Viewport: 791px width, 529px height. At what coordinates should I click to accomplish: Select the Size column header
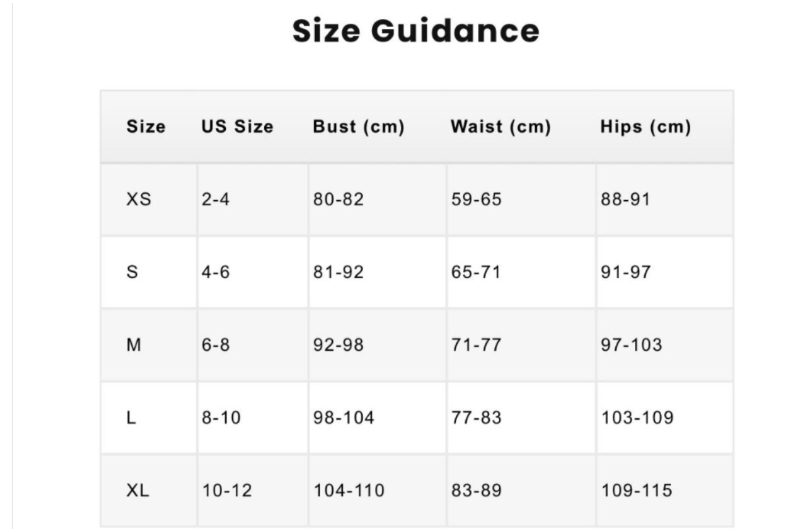tap(146, 127)
